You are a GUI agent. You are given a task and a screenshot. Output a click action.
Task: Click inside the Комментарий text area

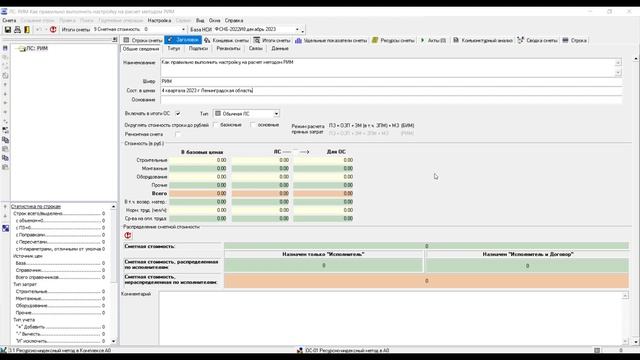click(391, 318)
